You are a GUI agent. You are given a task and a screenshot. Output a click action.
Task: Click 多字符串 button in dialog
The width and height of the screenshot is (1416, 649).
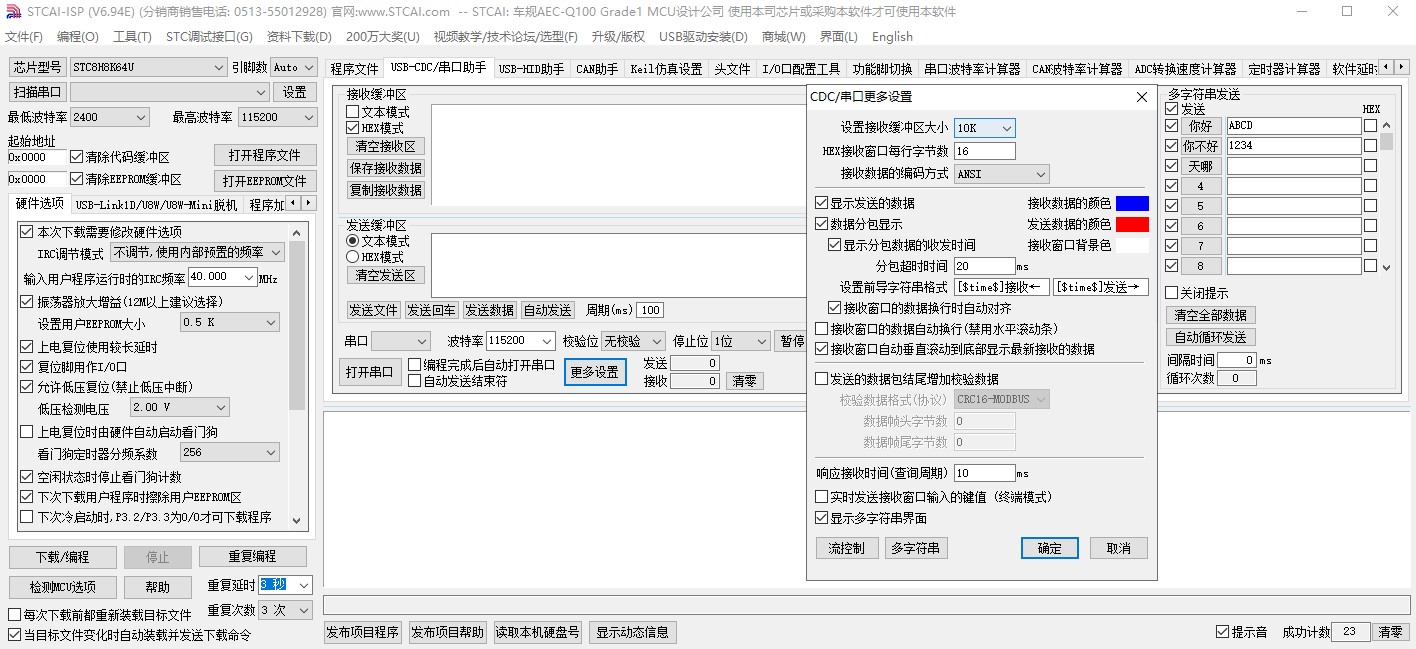pos(916,548)
